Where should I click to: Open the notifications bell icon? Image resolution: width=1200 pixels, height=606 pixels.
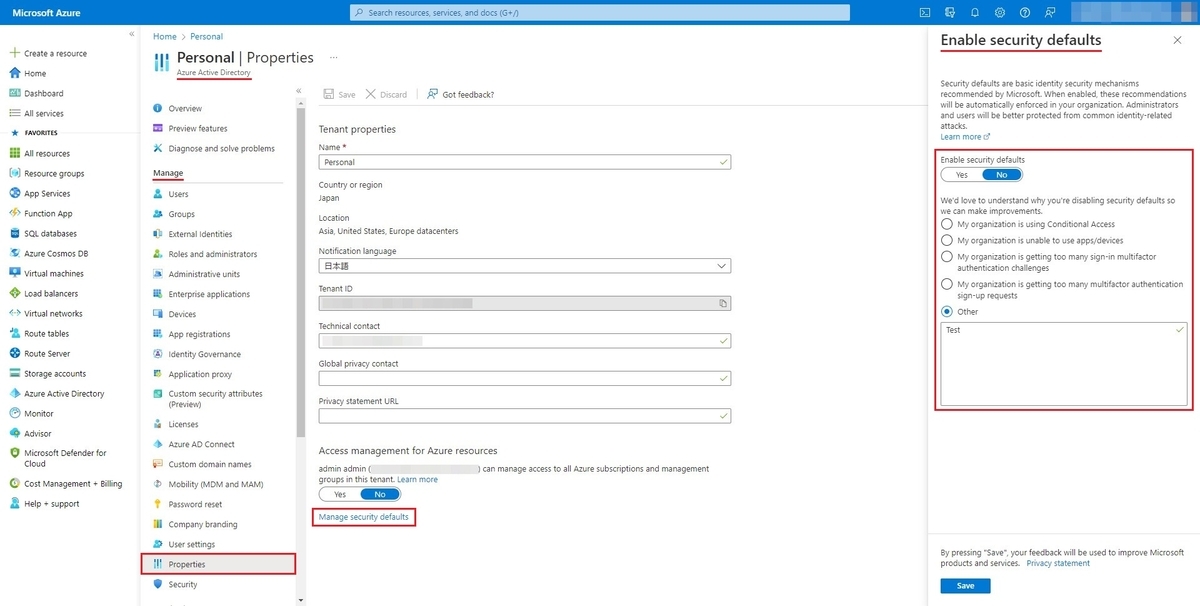[x=975, y=13]
